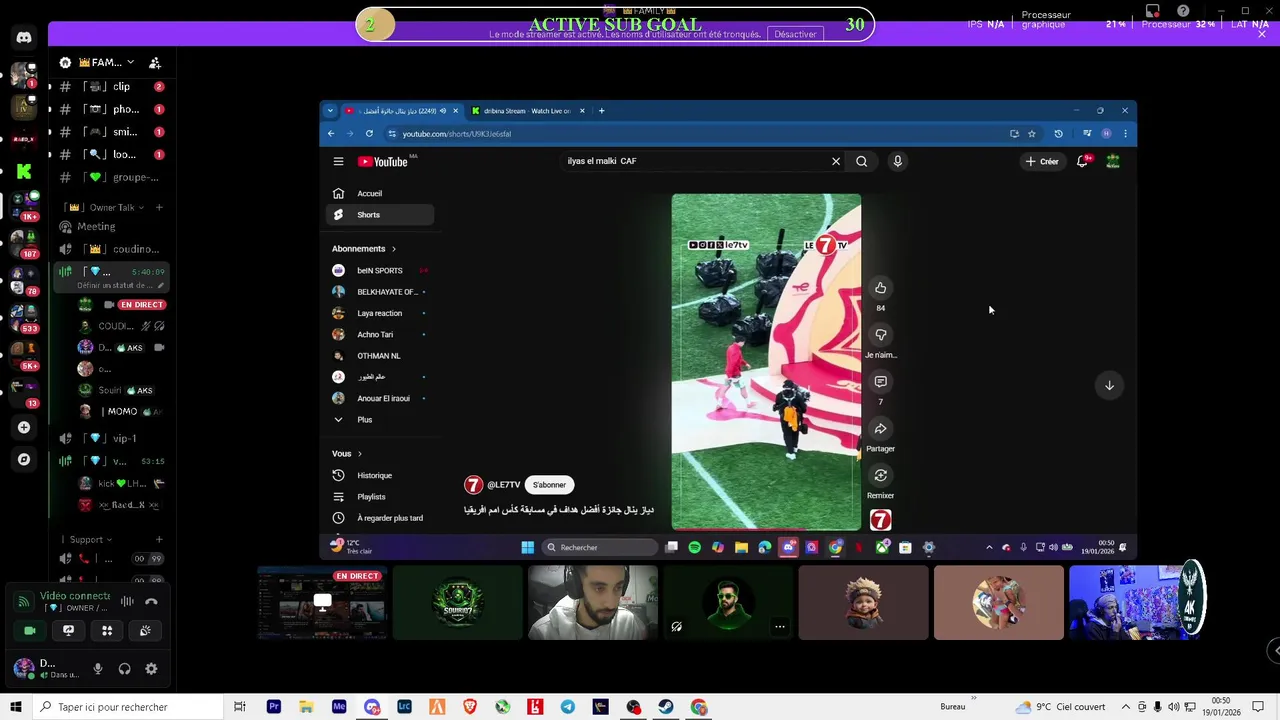The image size is (1280, 720).
Task: Reload page in streamed Chrome window
Action: (x=369, y=133)
